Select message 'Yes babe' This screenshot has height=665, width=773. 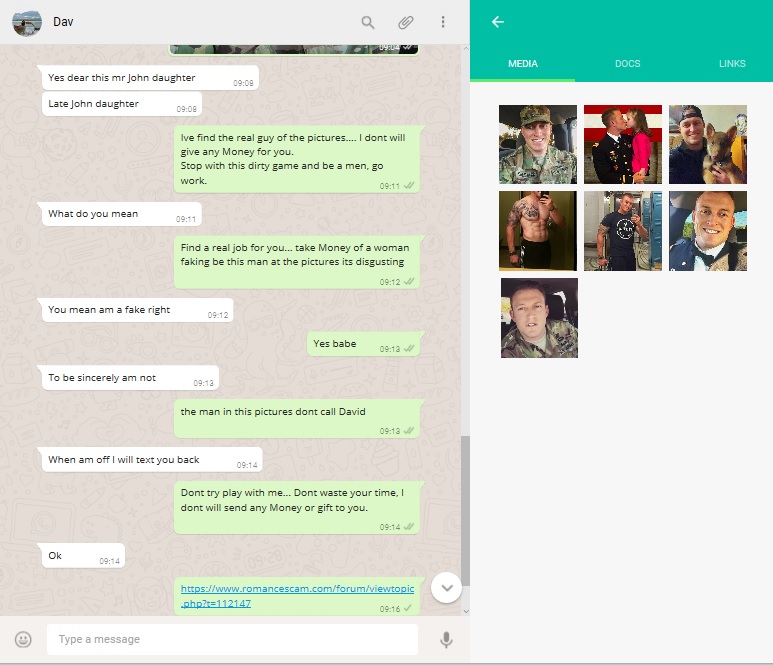[x=363, y=344]
